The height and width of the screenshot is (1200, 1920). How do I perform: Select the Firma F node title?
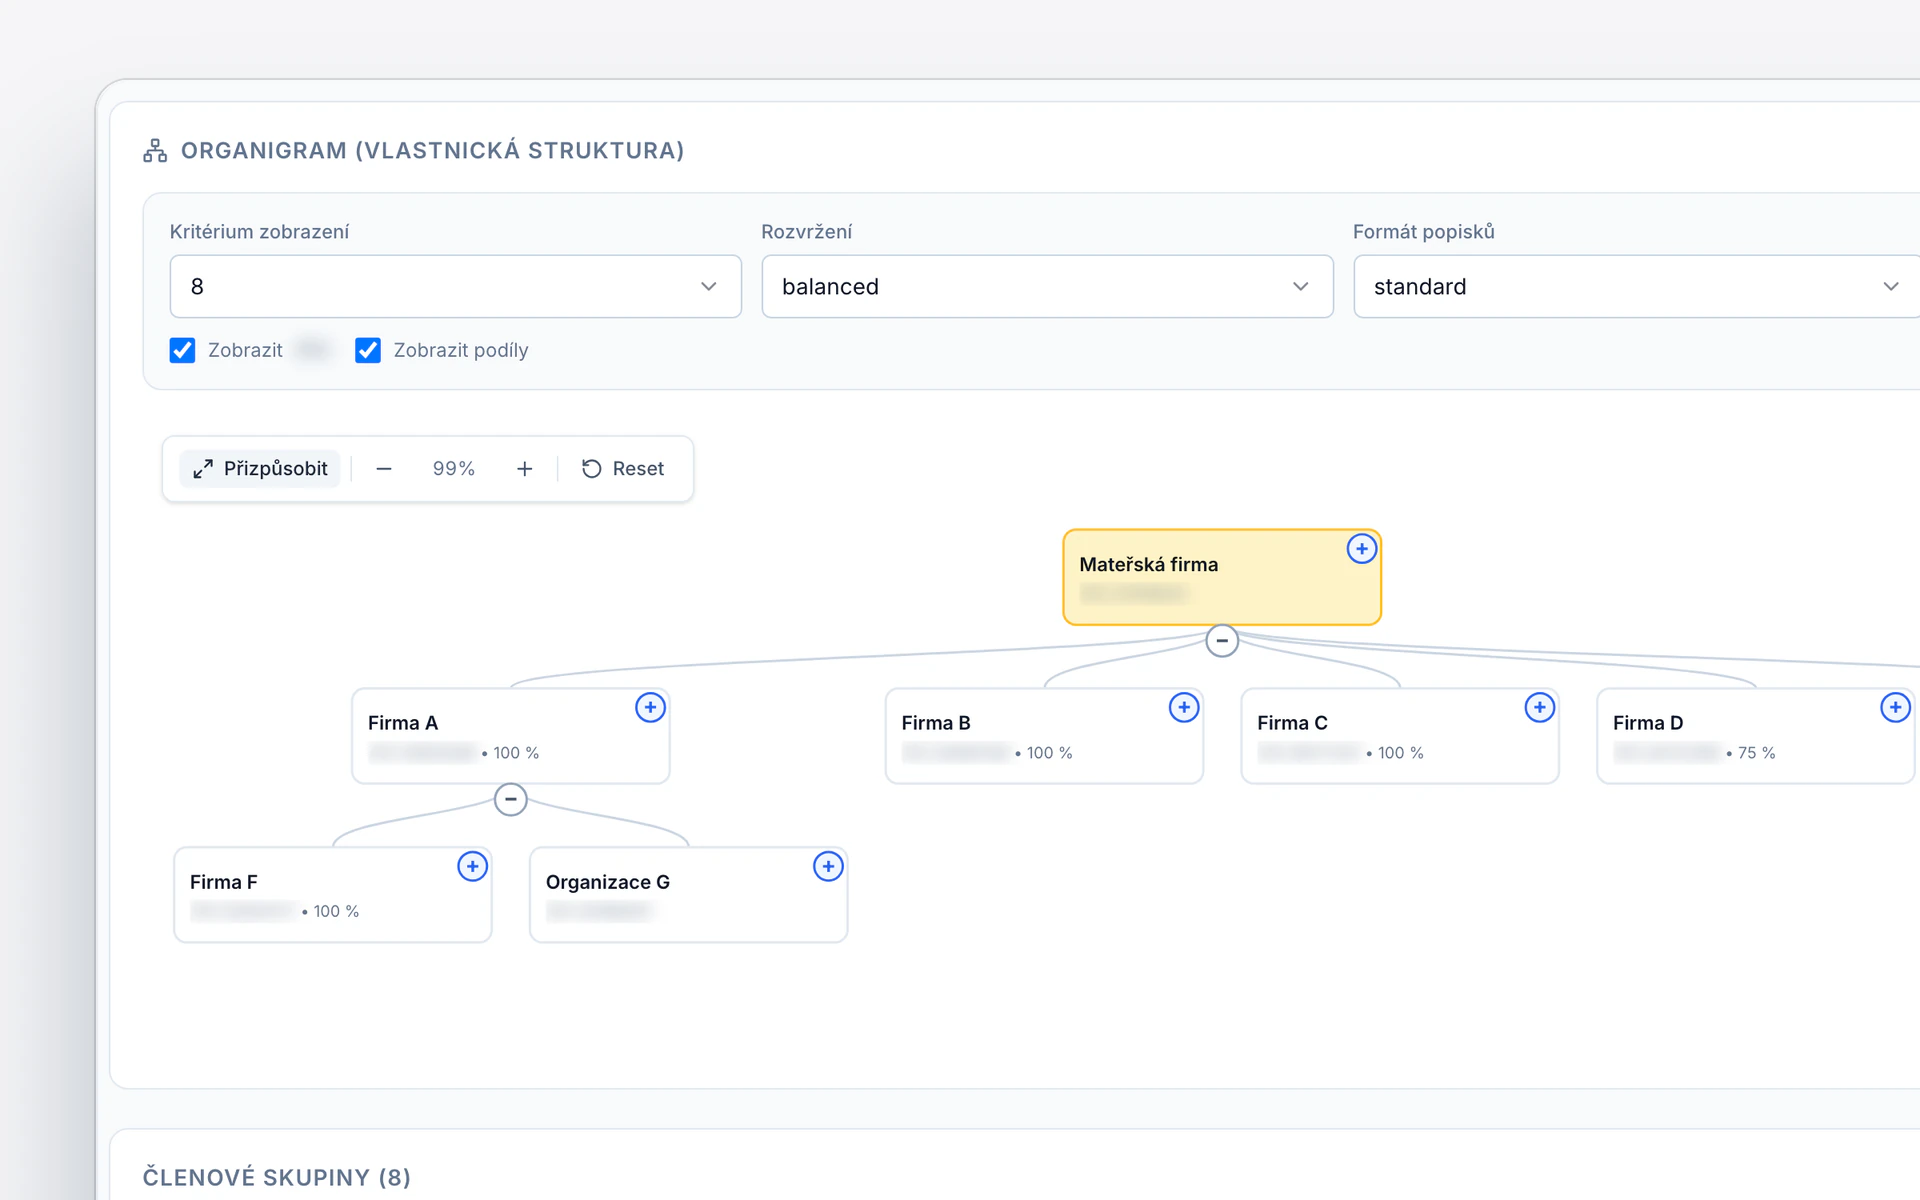[224, 882]
